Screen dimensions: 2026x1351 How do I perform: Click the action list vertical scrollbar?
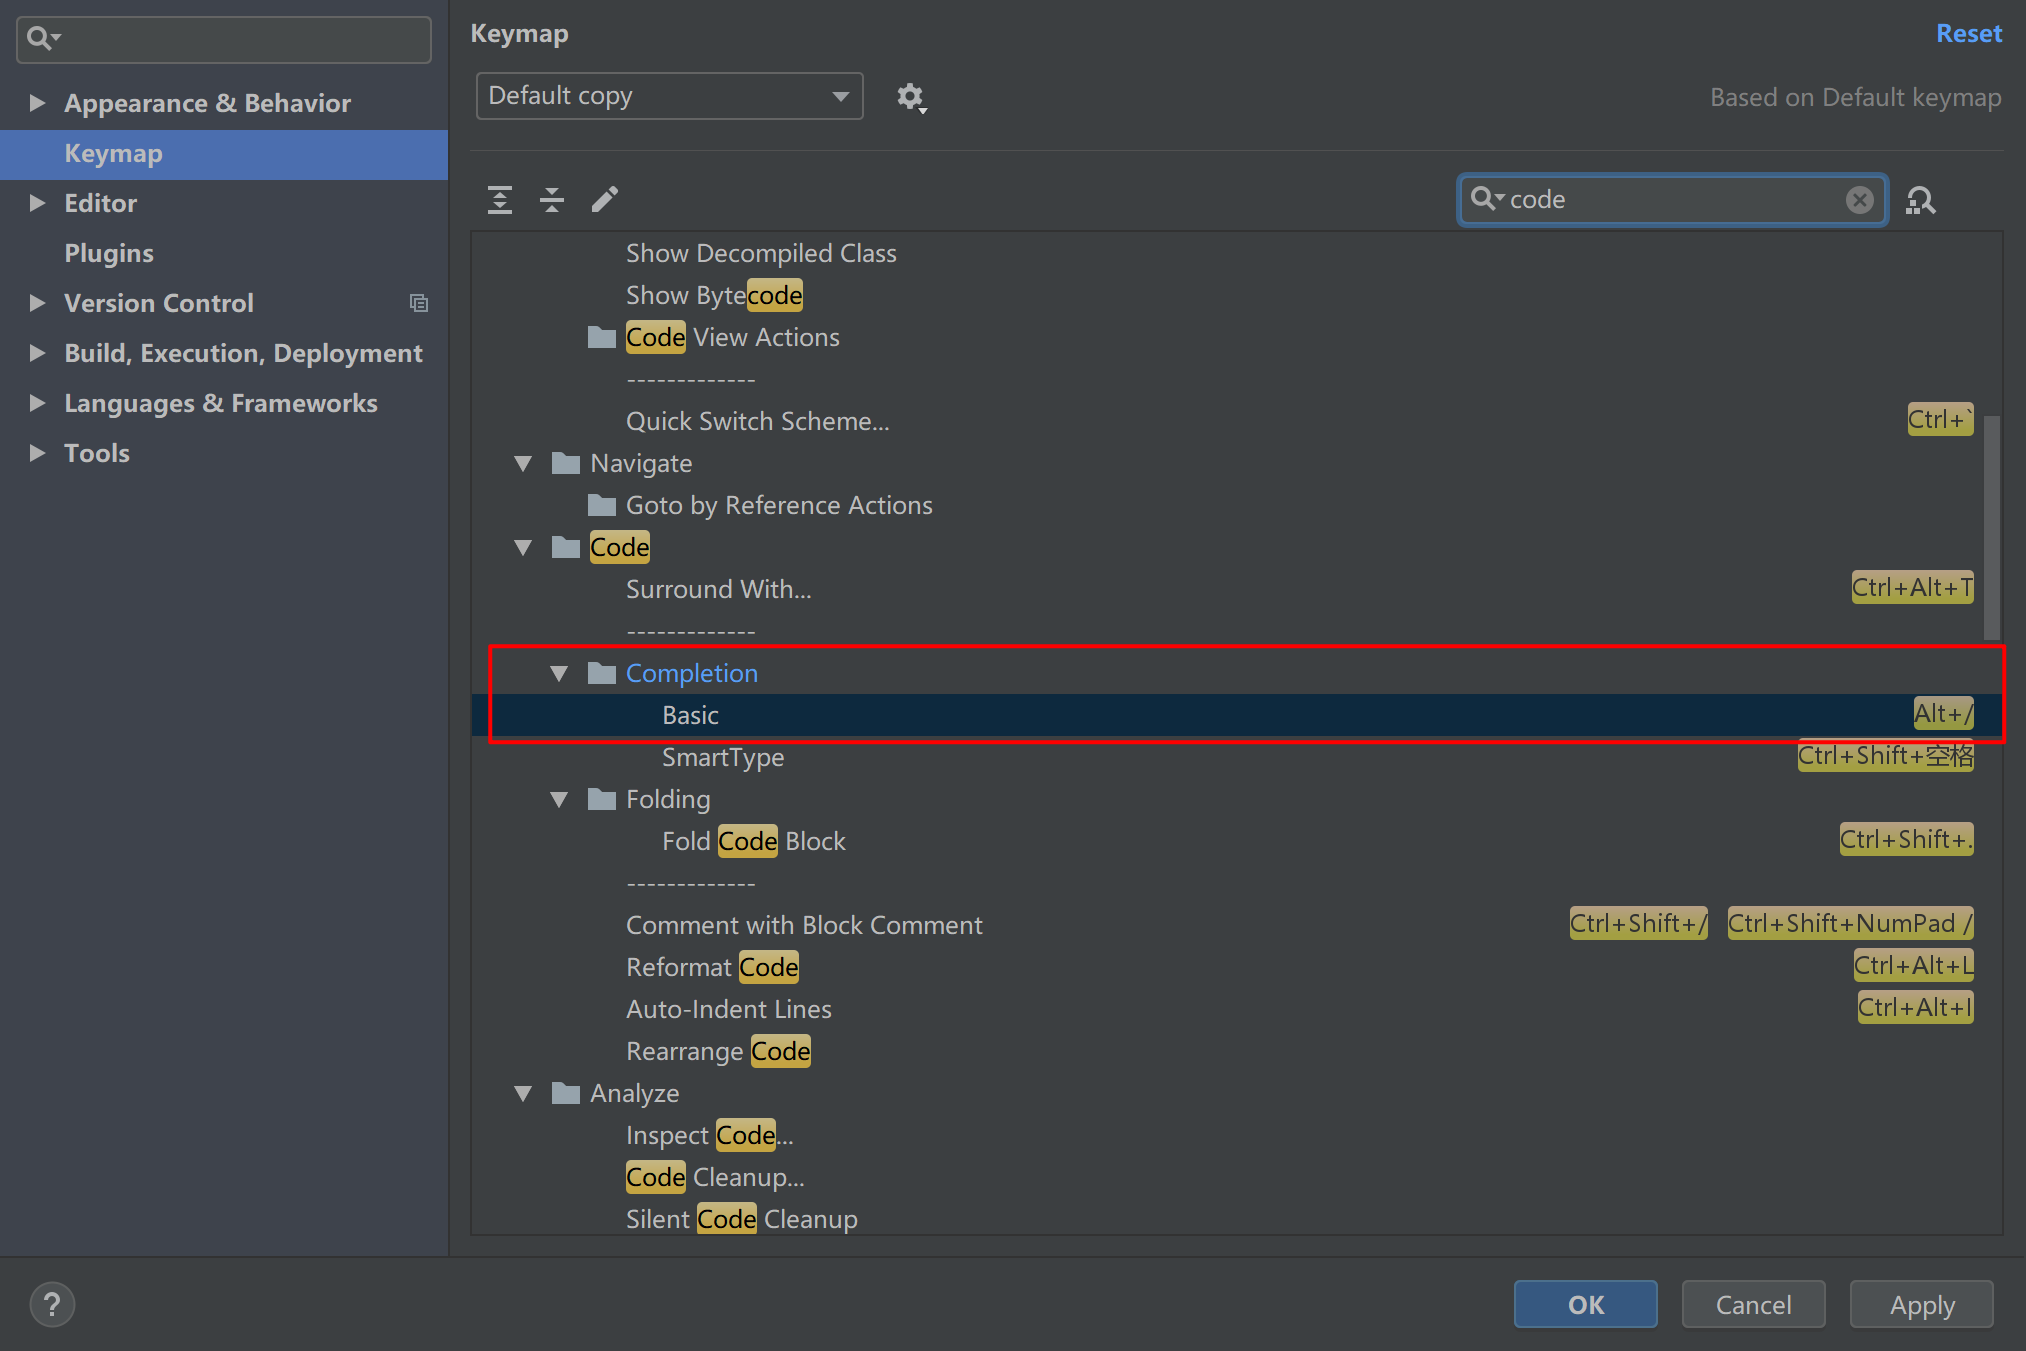(x=1991, y=527)
